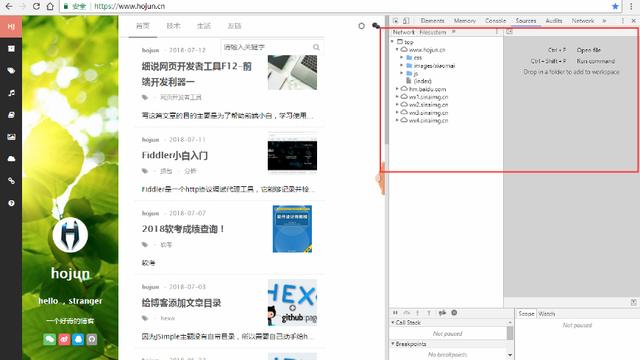The image size is (640, 360).
Task: Click the hojun avatar logo image
Action: pyautogui.click(x=70, y=235)
